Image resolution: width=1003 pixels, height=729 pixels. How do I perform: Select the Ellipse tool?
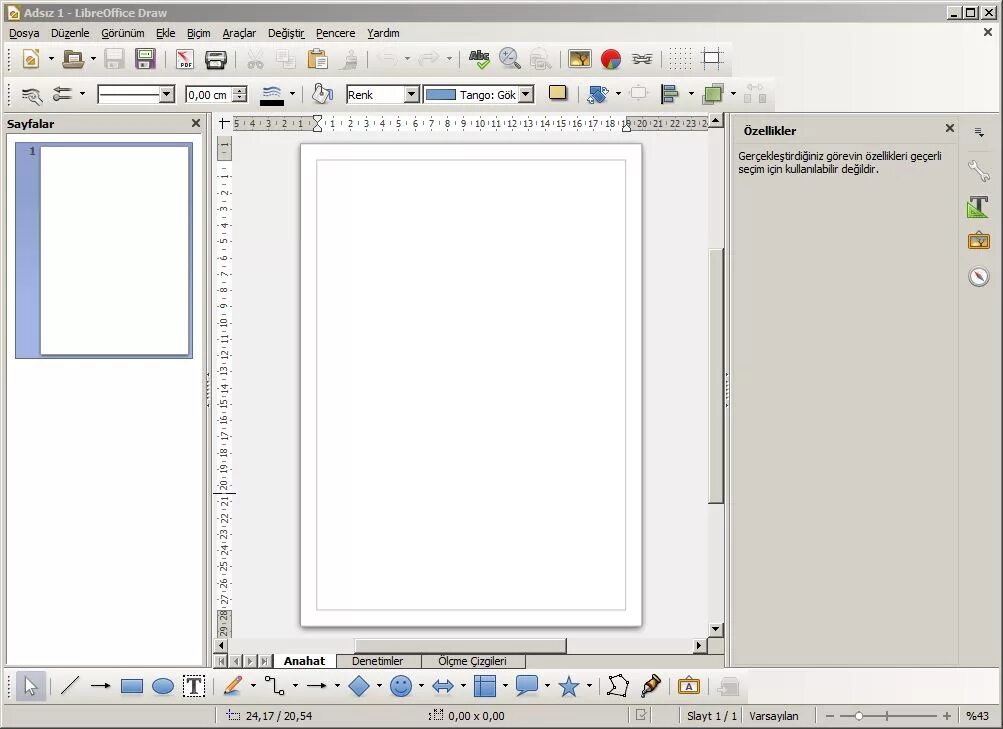tap(163, 686)
